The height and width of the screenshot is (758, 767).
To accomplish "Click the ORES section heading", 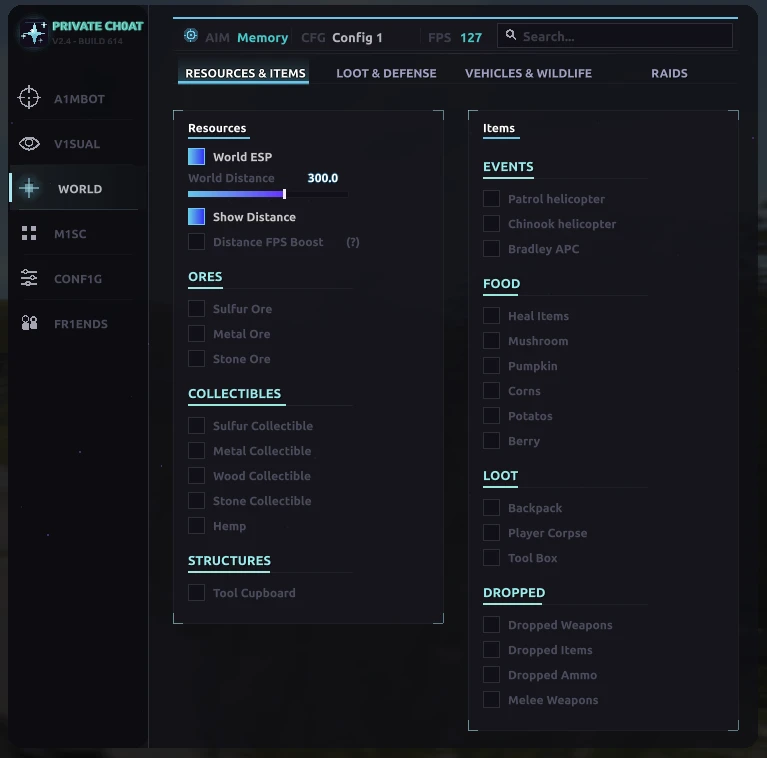I will pyautogui.click(x=205, y=276).
